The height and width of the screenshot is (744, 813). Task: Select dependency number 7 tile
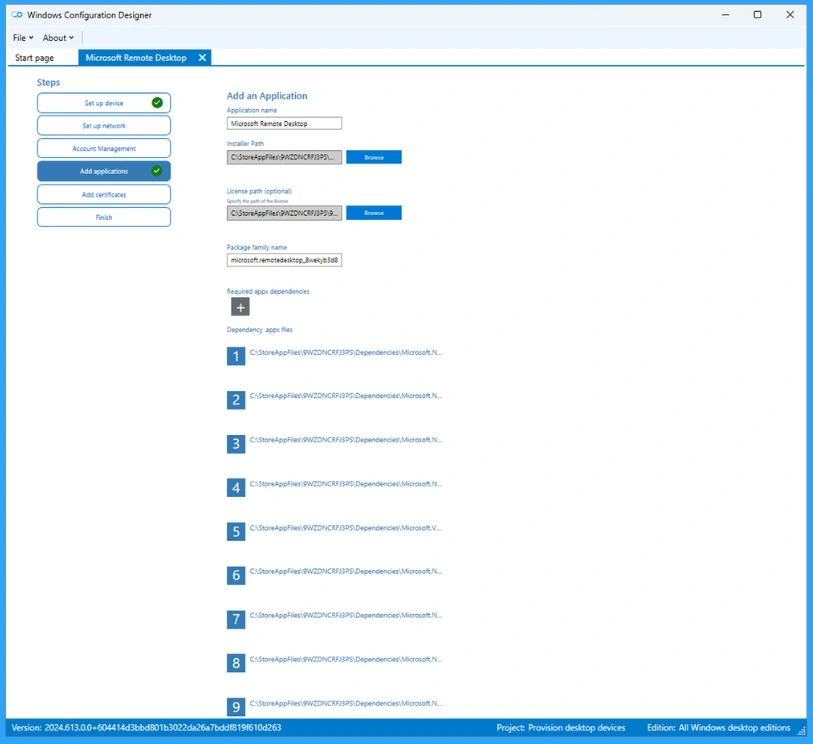236,619
